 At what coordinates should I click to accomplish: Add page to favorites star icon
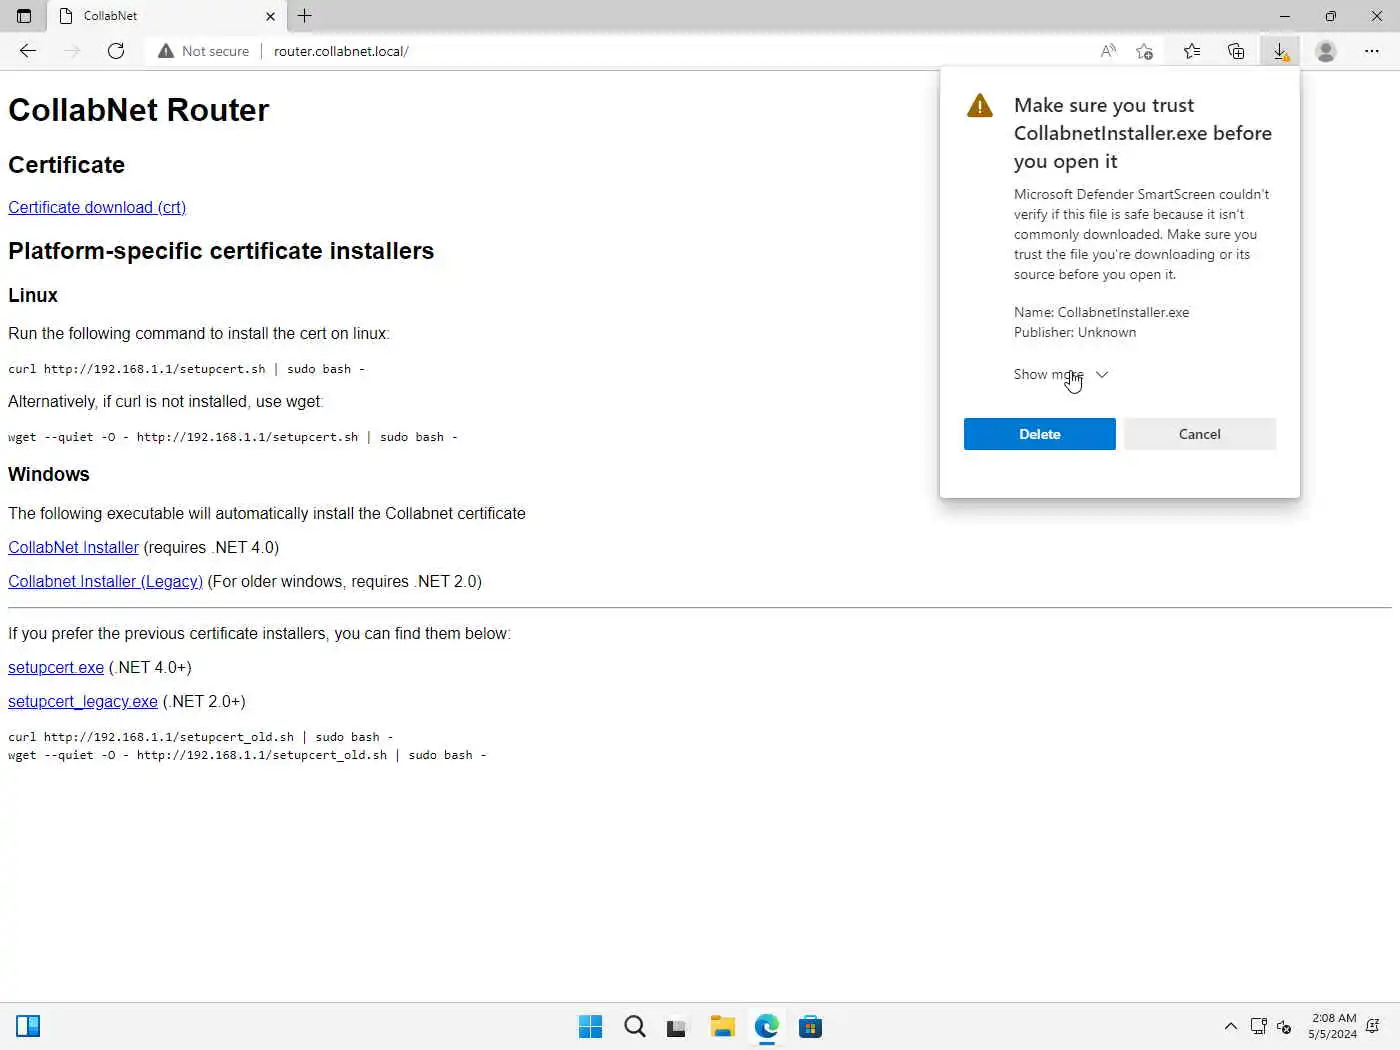tap(1145, 51)
